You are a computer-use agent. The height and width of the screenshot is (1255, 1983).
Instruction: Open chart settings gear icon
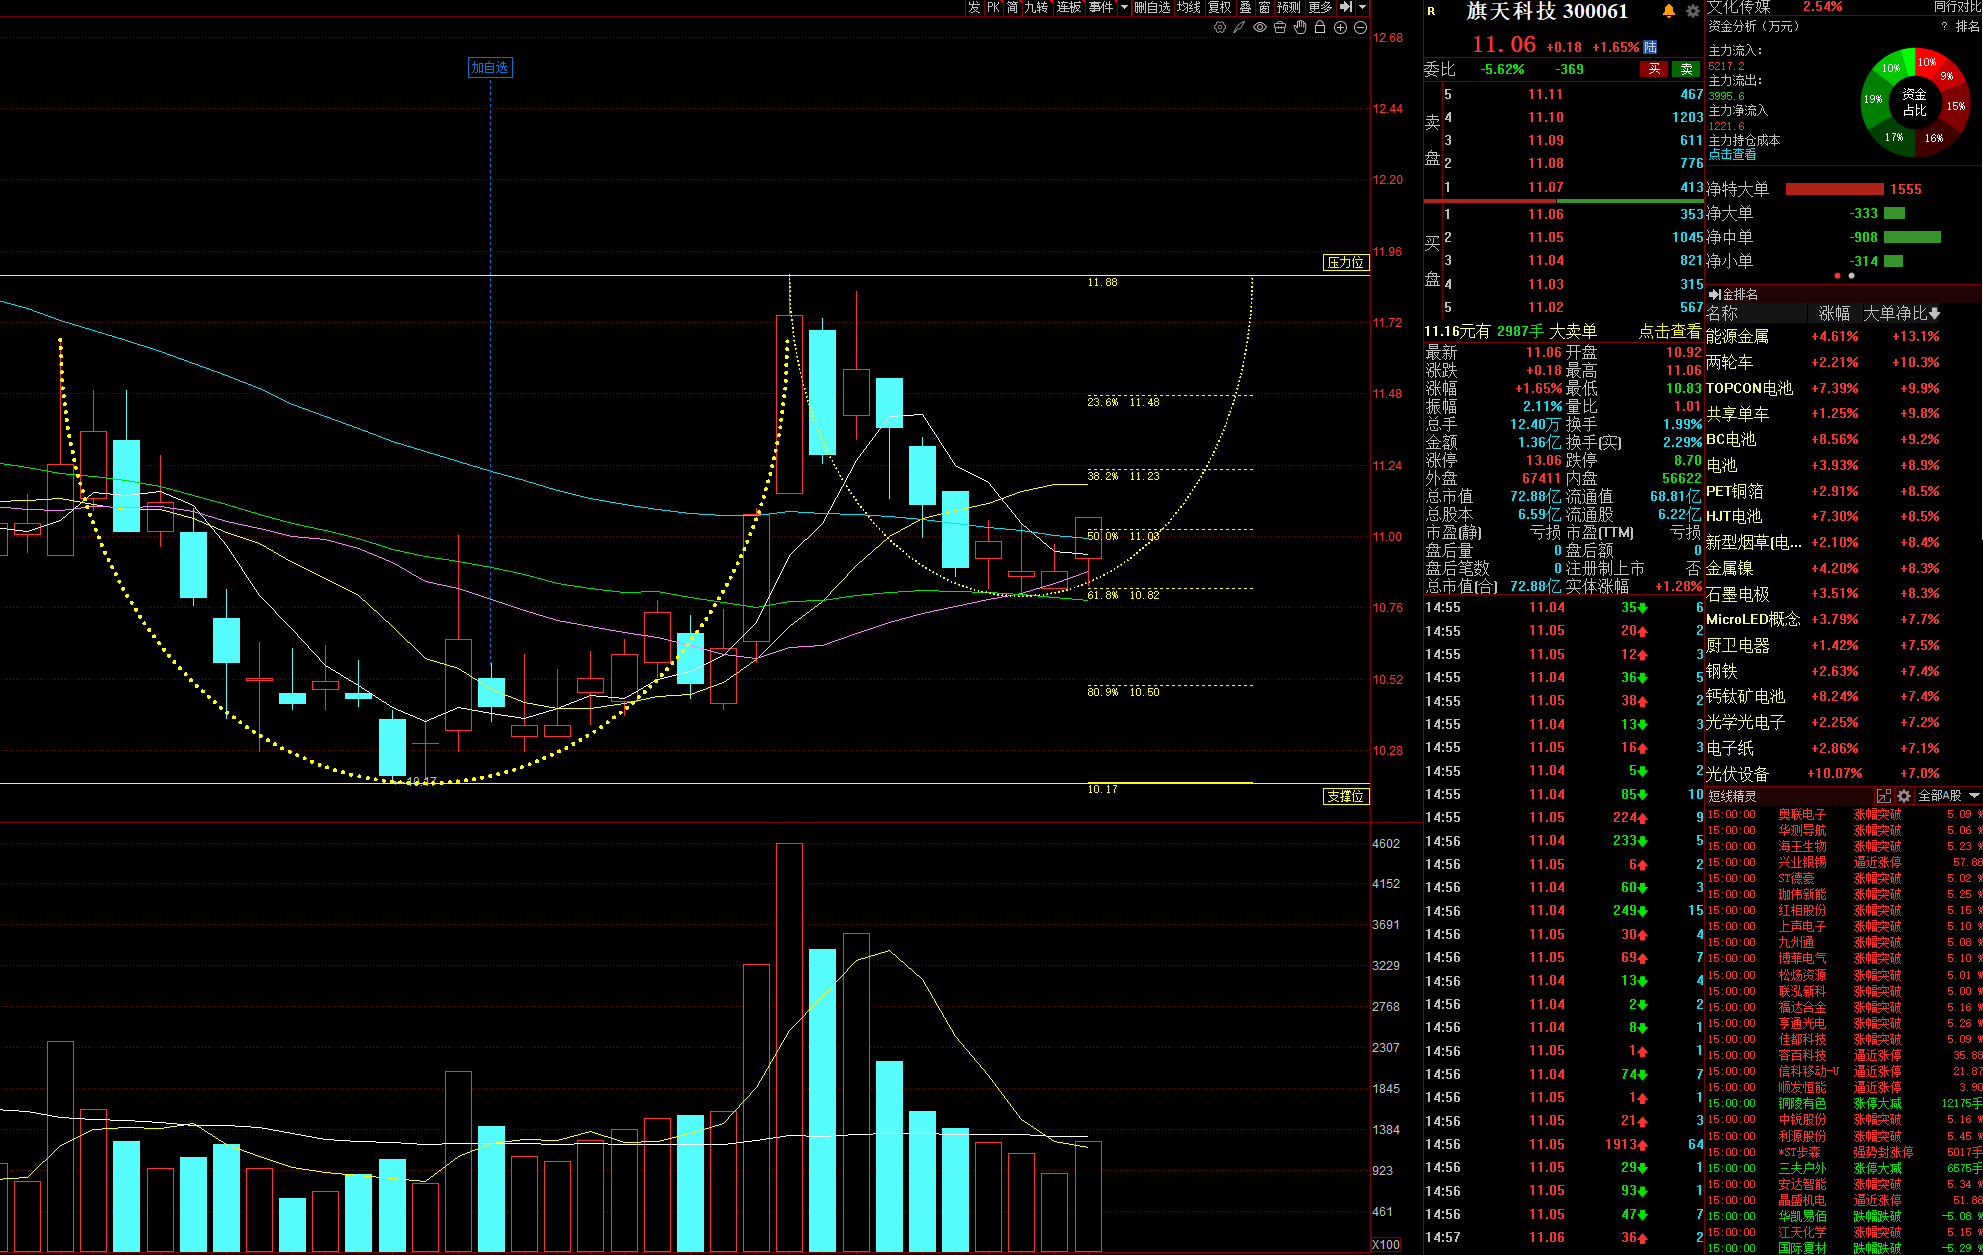click(x=1219, y=28)
